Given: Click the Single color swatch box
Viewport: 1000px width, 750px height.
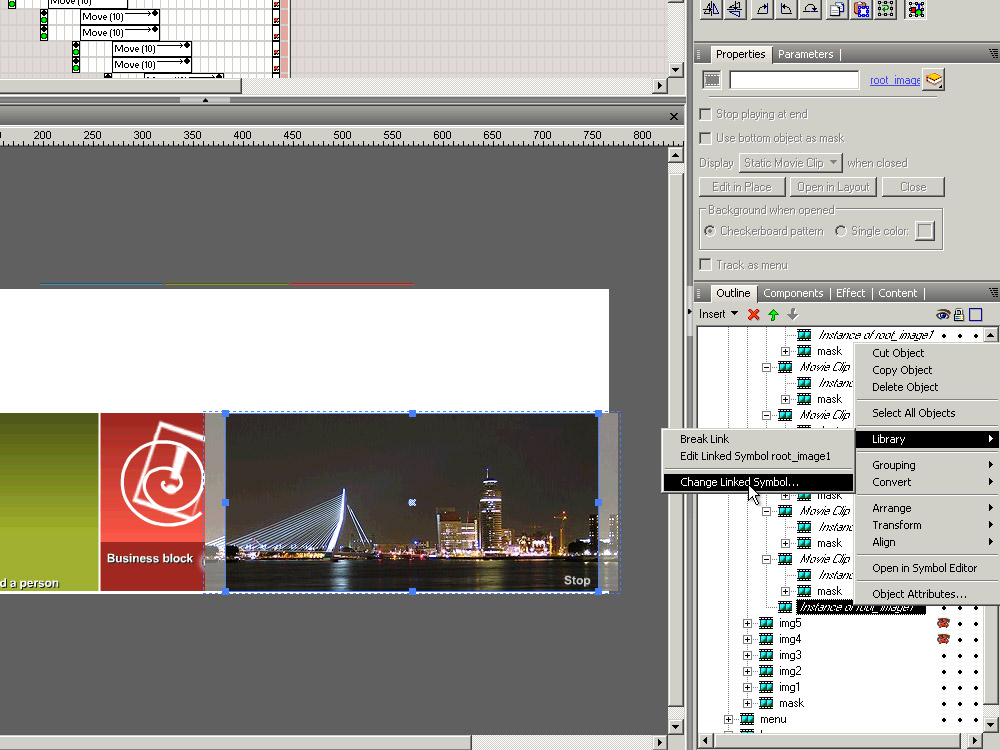Looking at the screenshot, I should click(925, 231).
